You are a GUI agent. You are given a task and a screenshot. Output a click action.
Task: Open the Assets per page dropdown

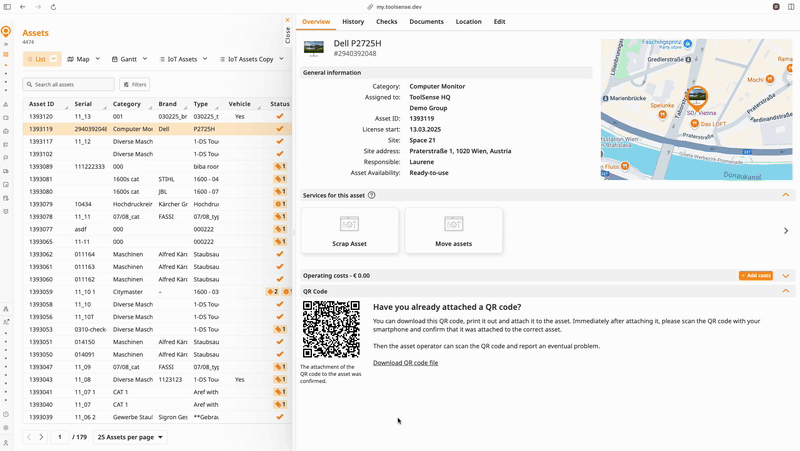click(x=131, y=437)
